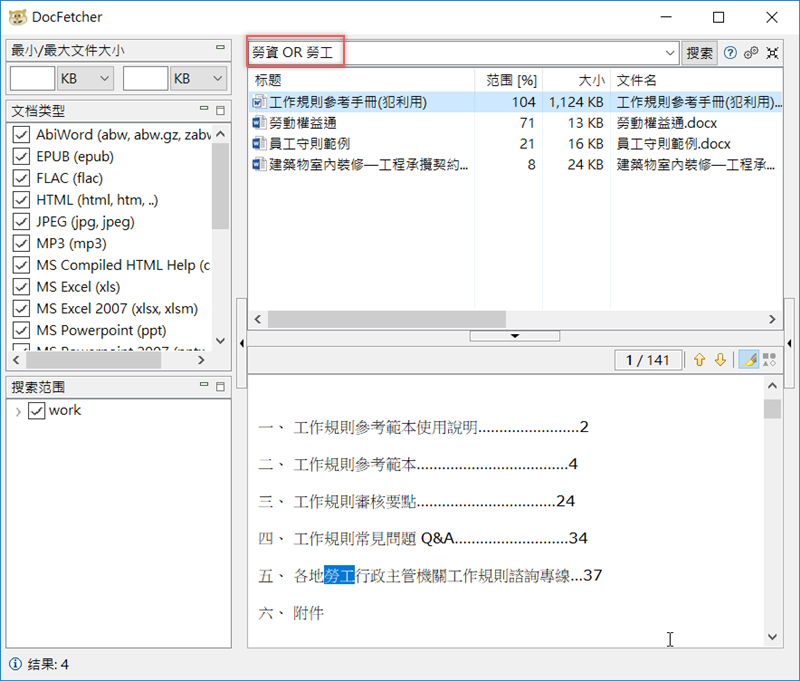Click the results table horizontal scrollbar thumb
800x681 pixels.
387,319
